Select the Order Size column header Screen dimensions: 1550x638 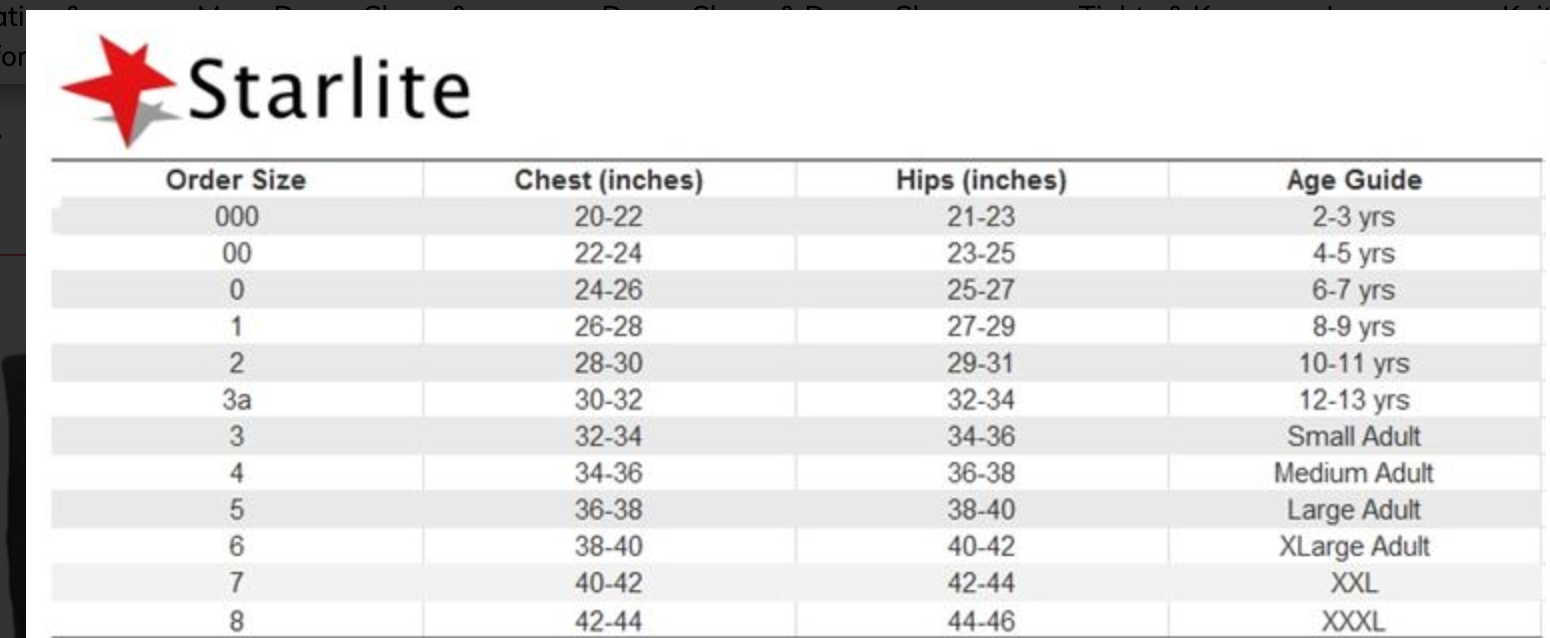[x=236, y=181]
